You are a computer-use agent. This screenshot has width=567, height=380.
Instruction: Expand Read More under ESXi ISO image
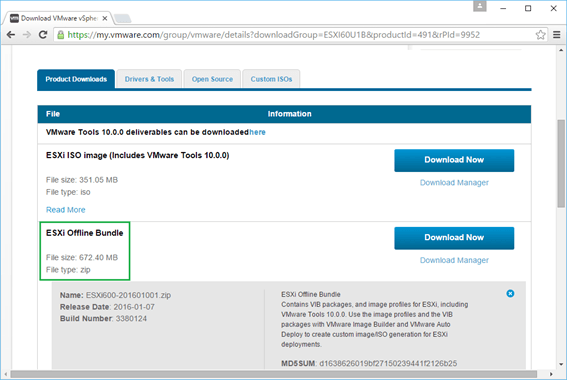point(65,210)
